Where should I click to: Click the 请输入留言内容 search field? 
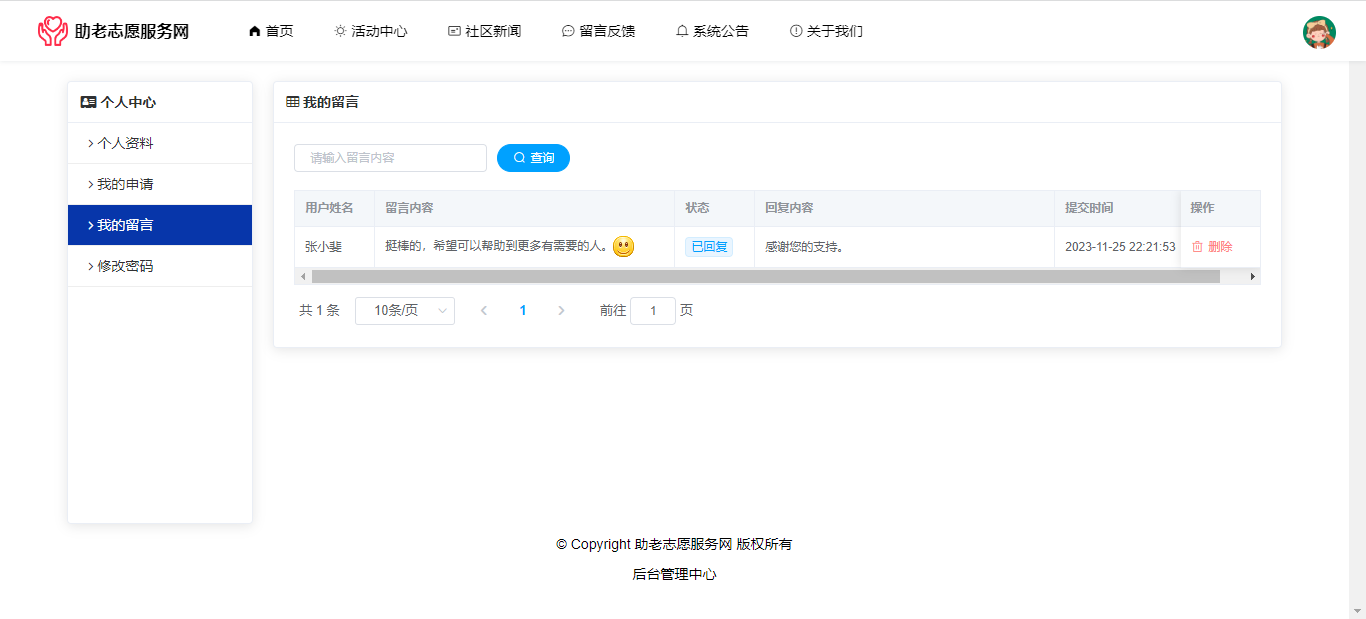coord(390,158)
